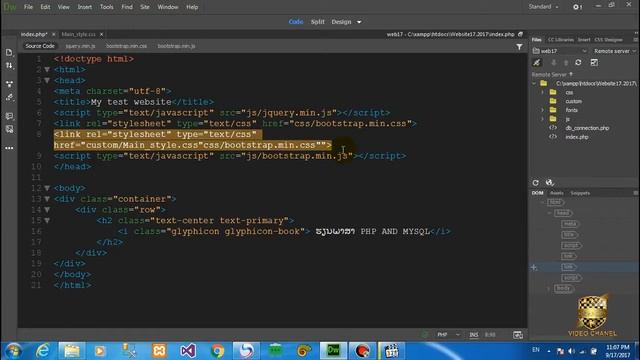Expand the css folder in Files panel
This screenshot has height=360, width=640.
coord(542,92)
